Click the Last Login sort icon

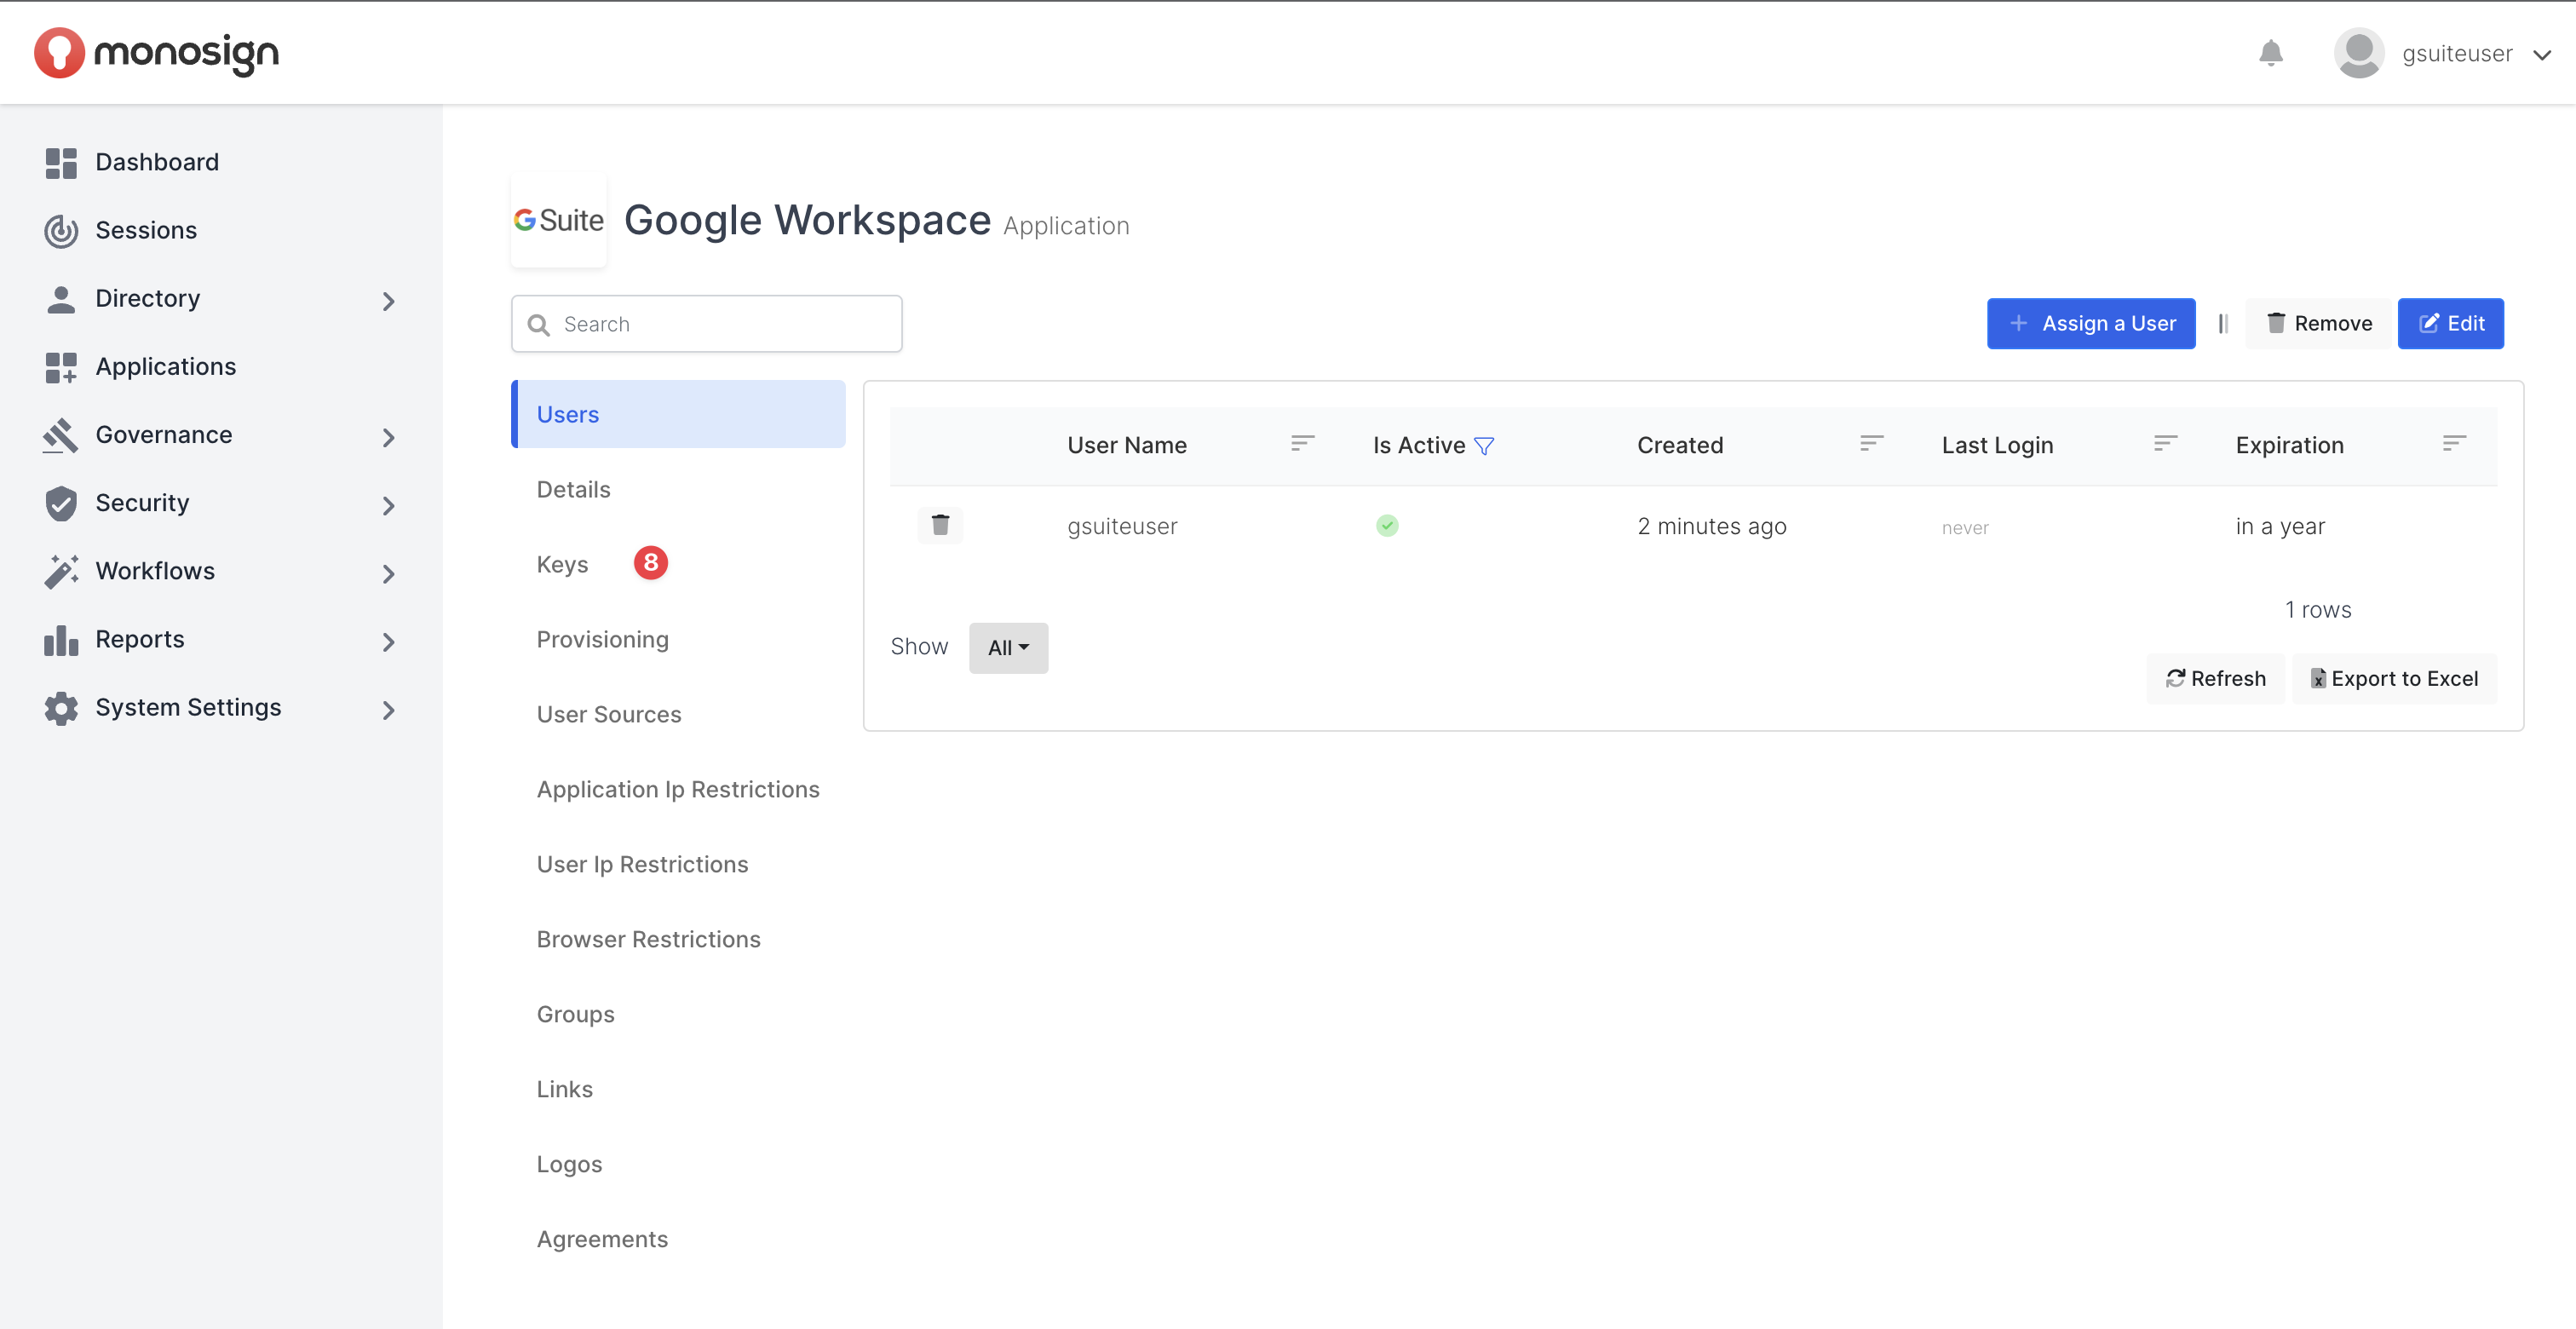tap(2165, 443)
